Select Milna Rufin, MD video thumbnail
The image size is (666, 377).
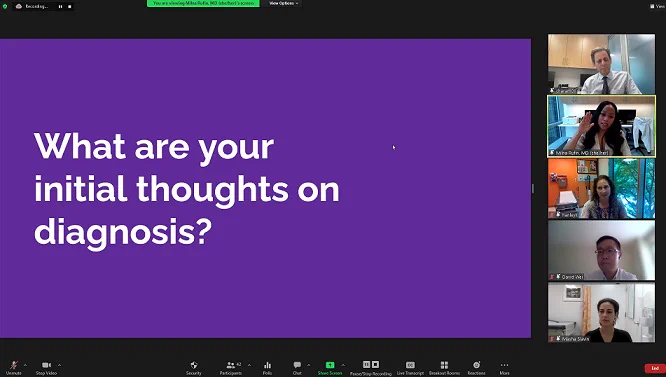click(x=601, y=126)
